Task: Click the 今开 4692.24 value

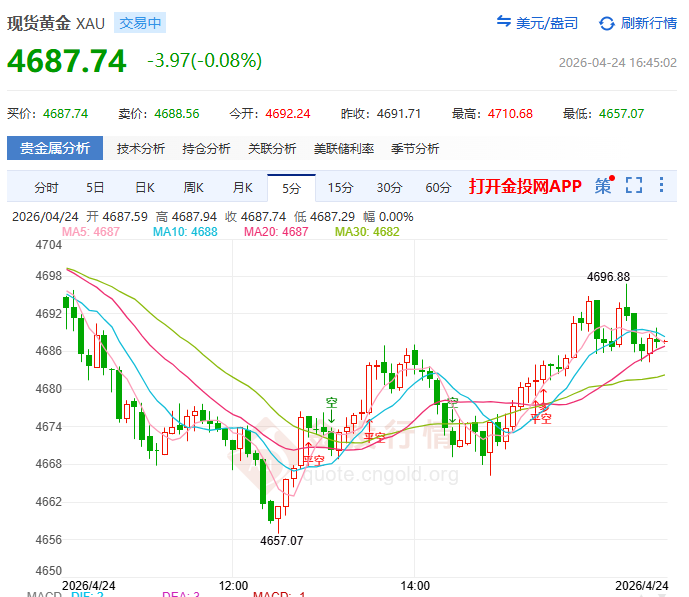Action: 288,114
